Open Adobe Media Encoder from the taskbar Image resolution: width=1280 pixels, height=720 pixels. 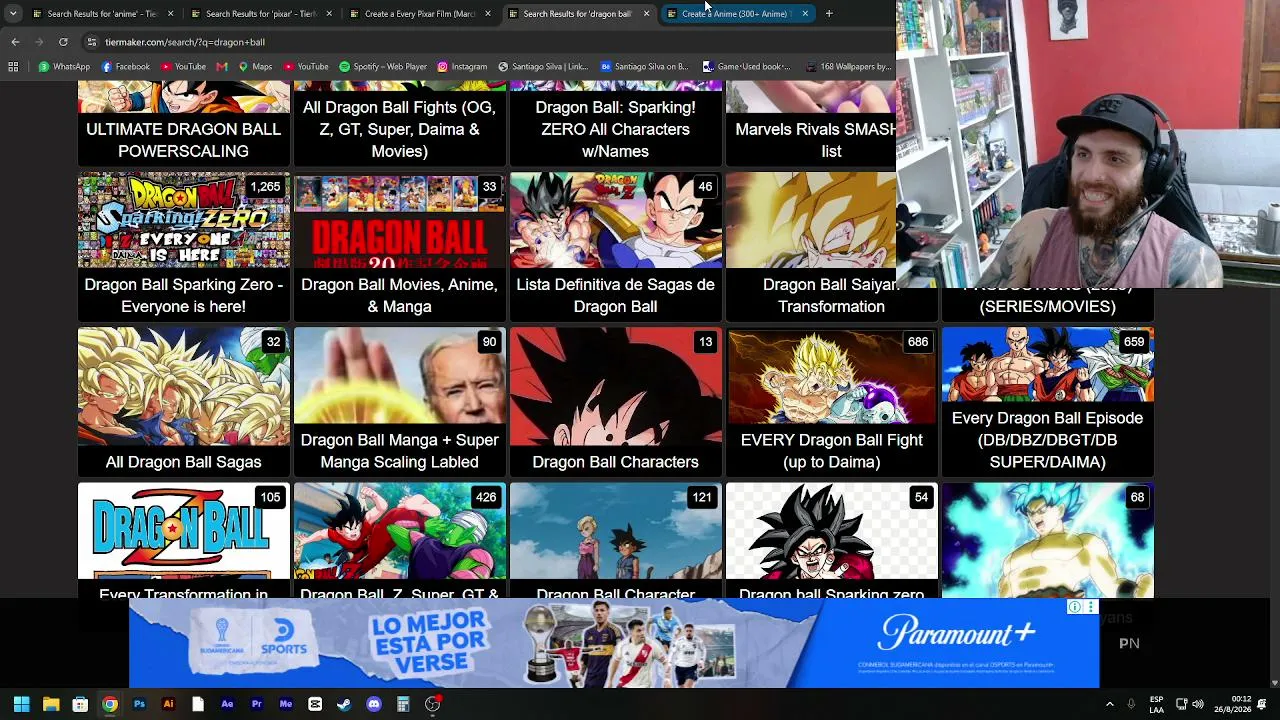tap(286, 704)
